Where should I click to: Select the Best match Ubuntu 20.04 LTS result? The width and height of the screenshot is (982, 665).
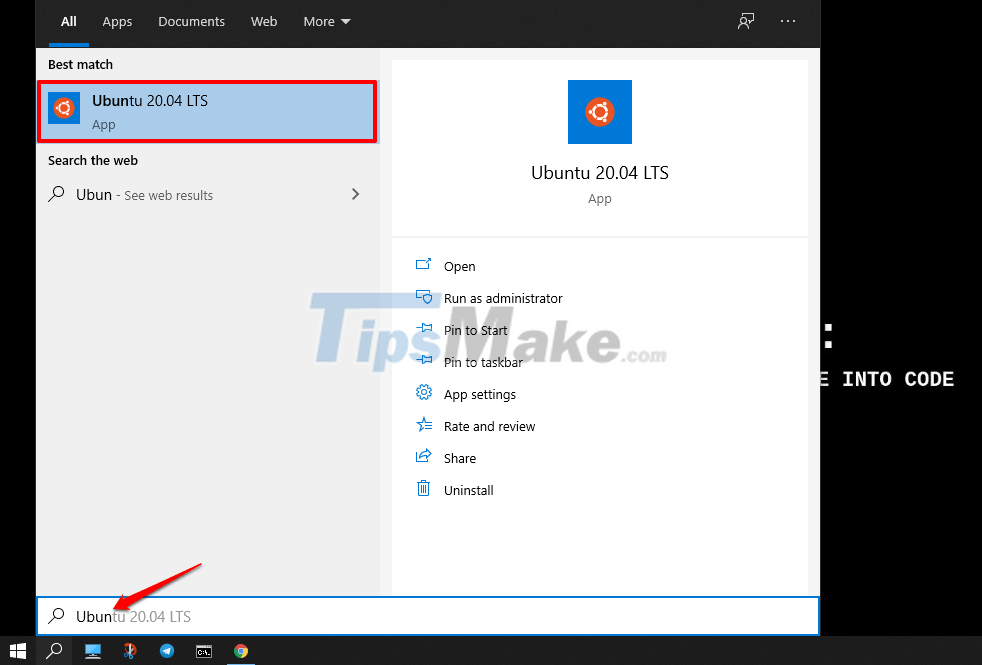(207, 111)
